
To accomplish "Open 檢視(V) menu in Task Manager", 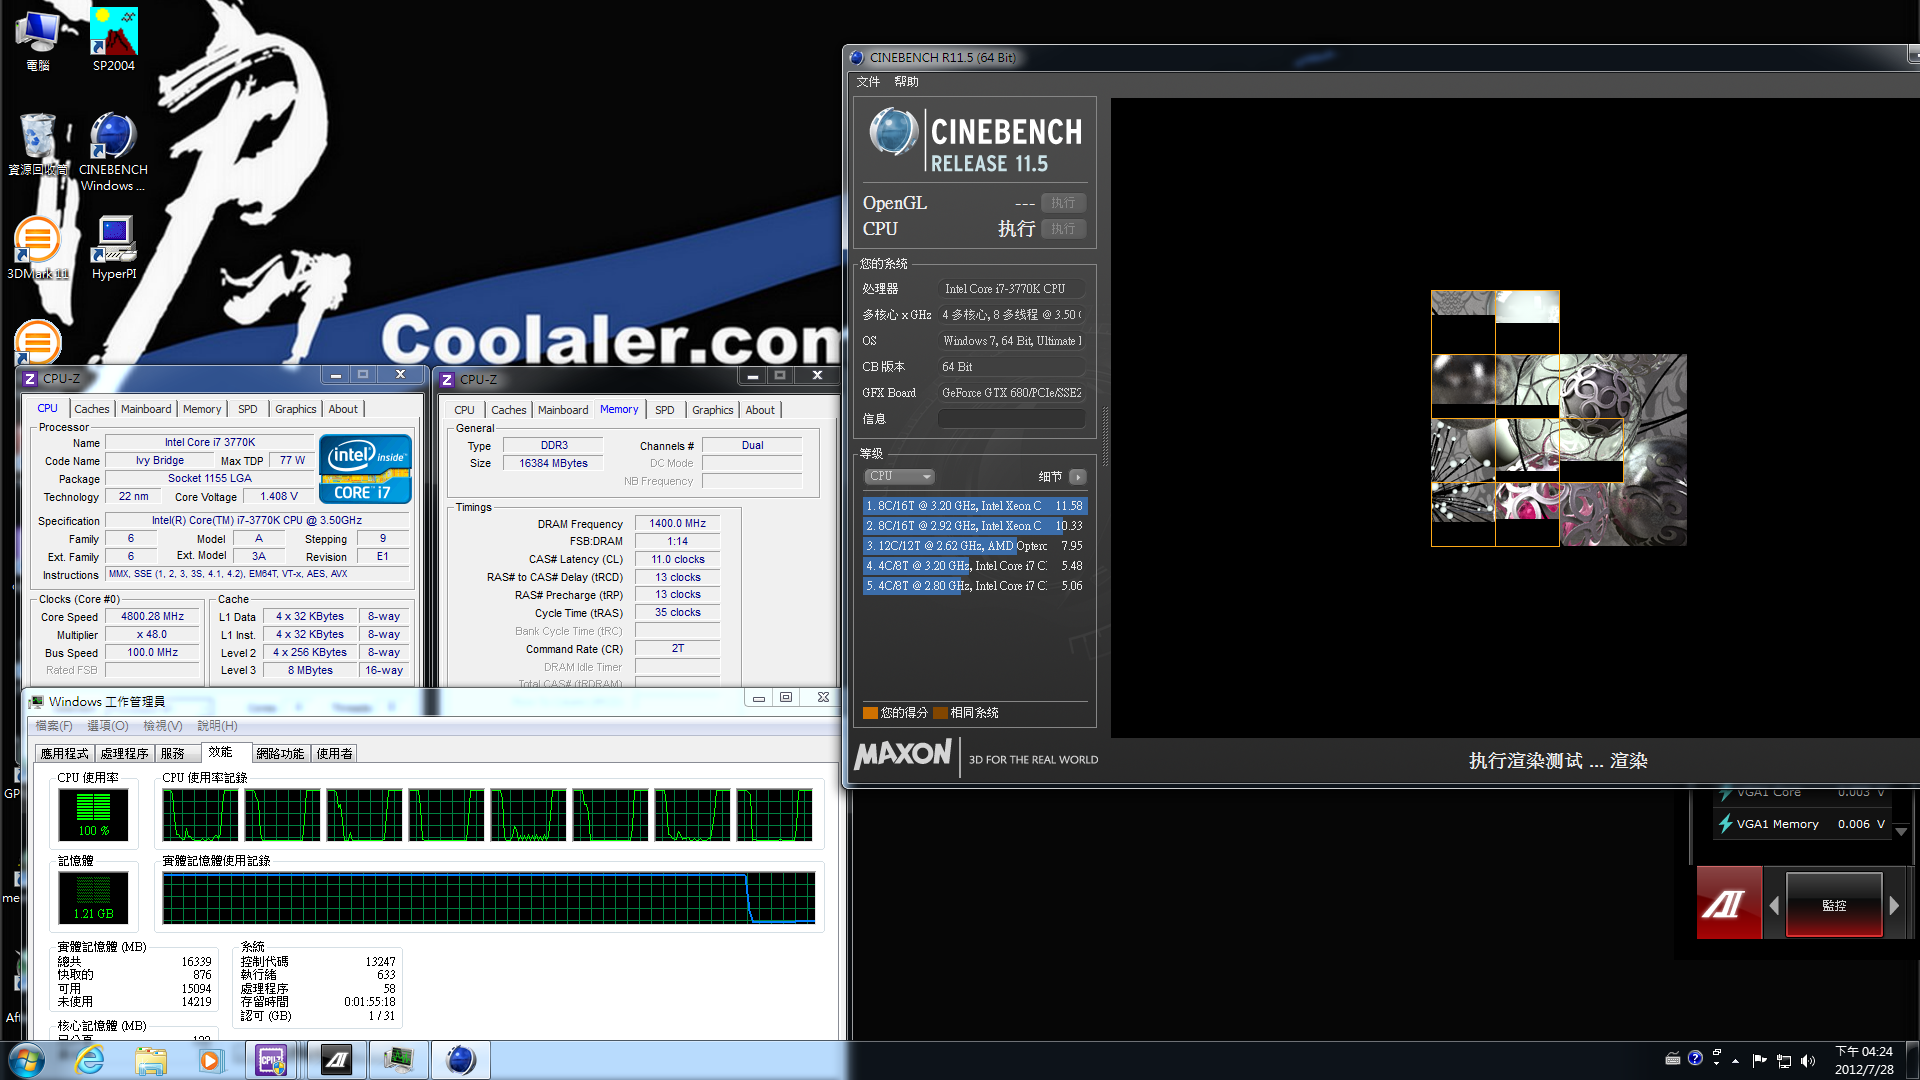I will [163, 726].
